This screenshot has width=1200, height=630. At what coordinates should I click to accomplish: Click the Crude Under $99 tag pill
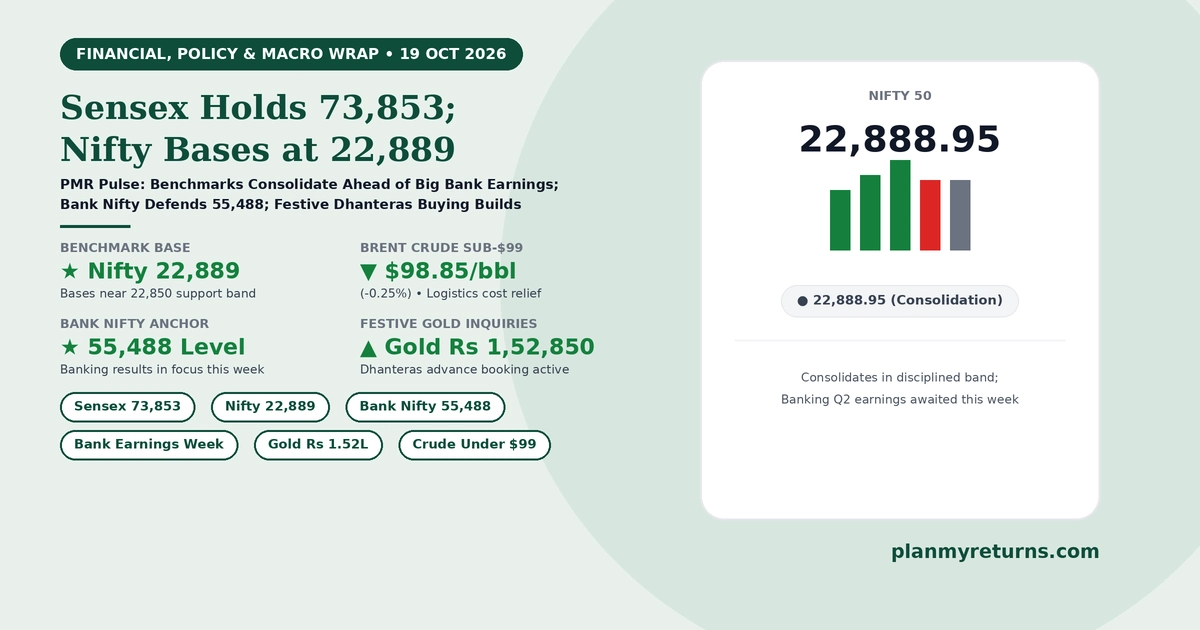[x=474, y=445]
